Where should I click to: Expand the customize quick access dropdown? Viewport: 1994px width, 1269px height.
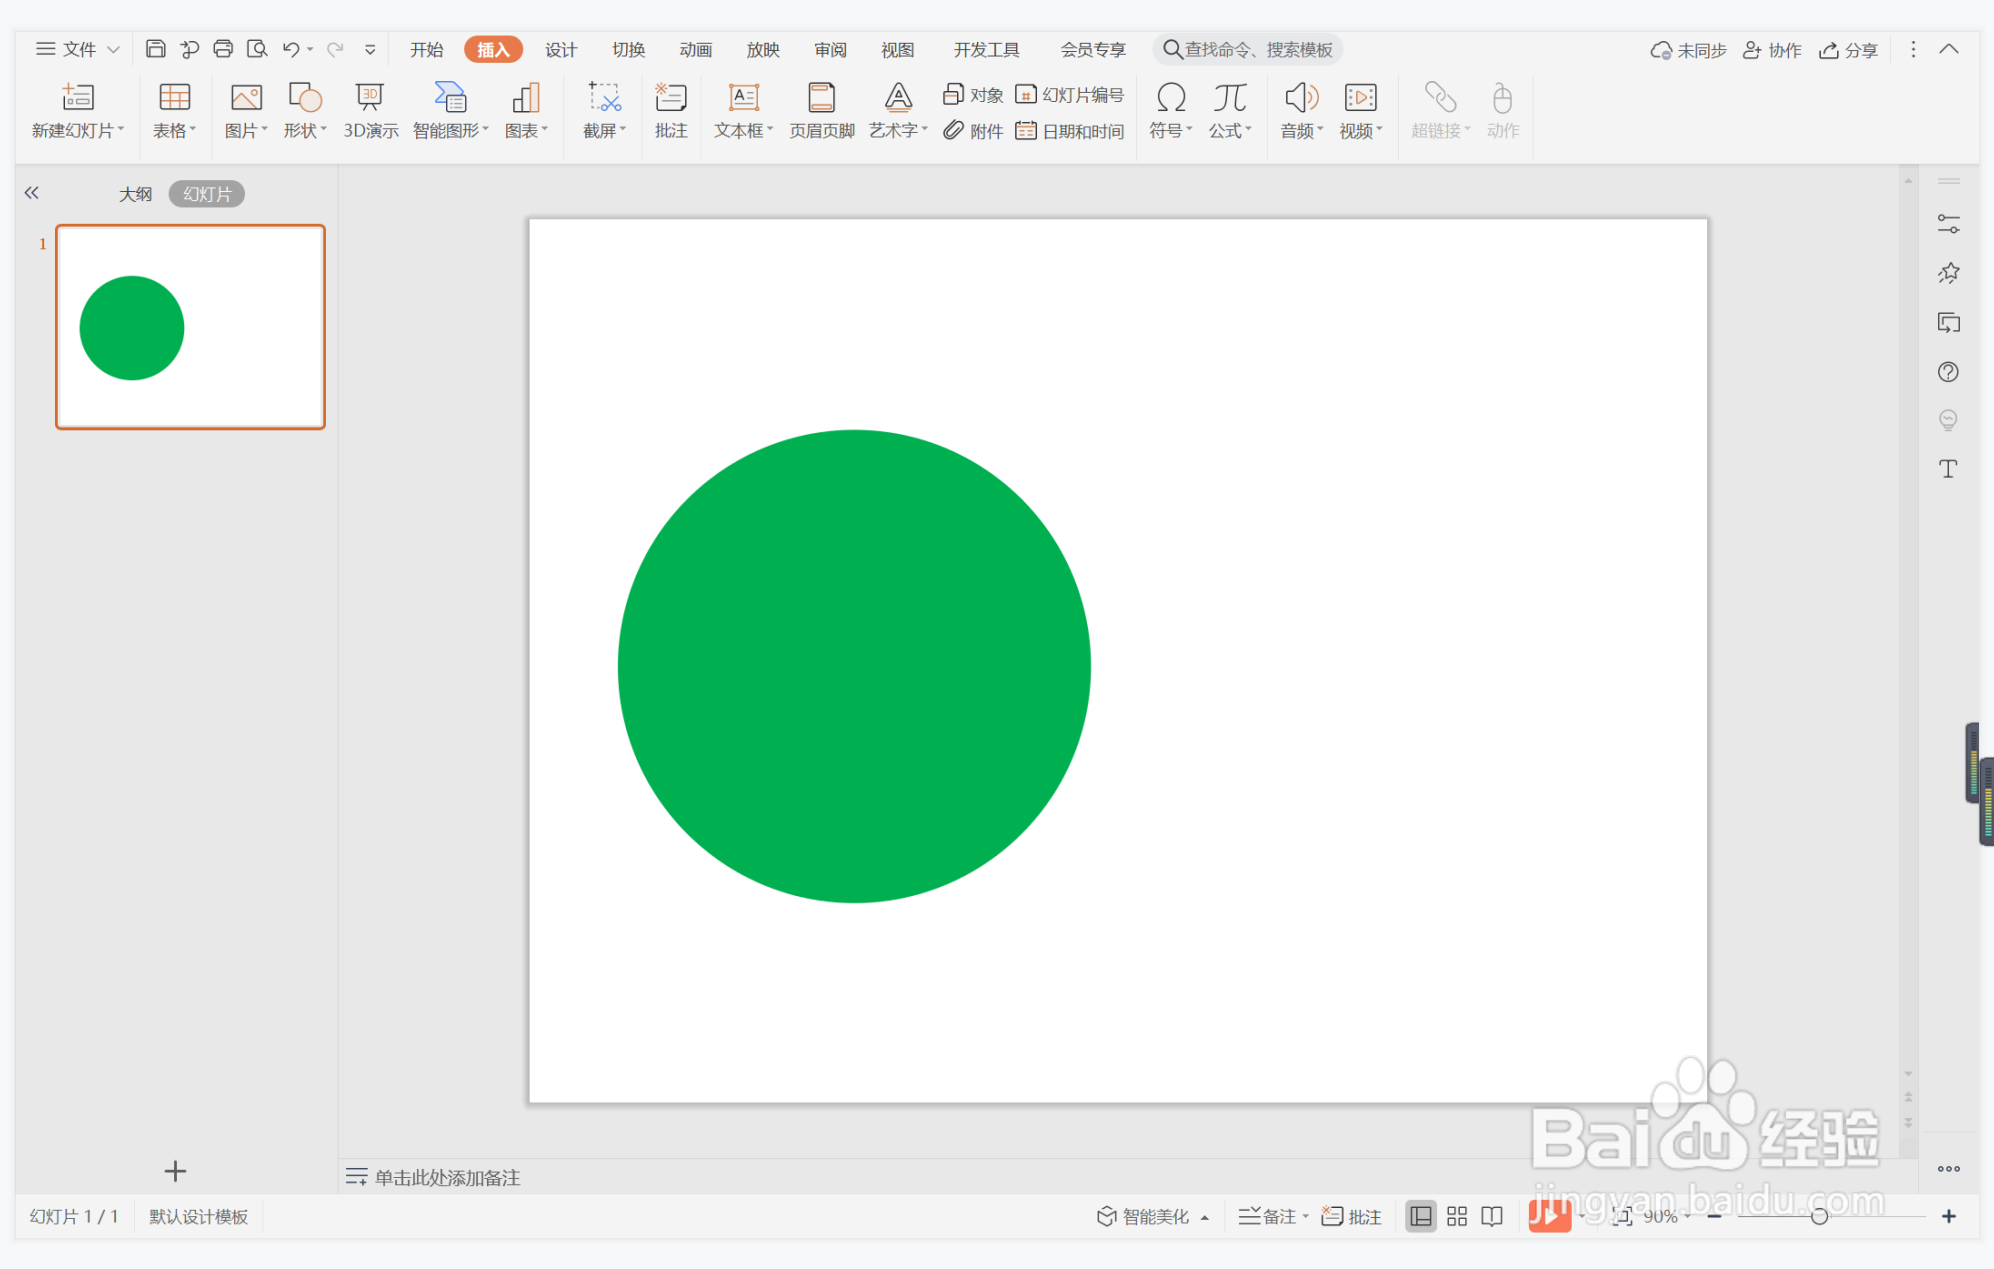point(370,49)
